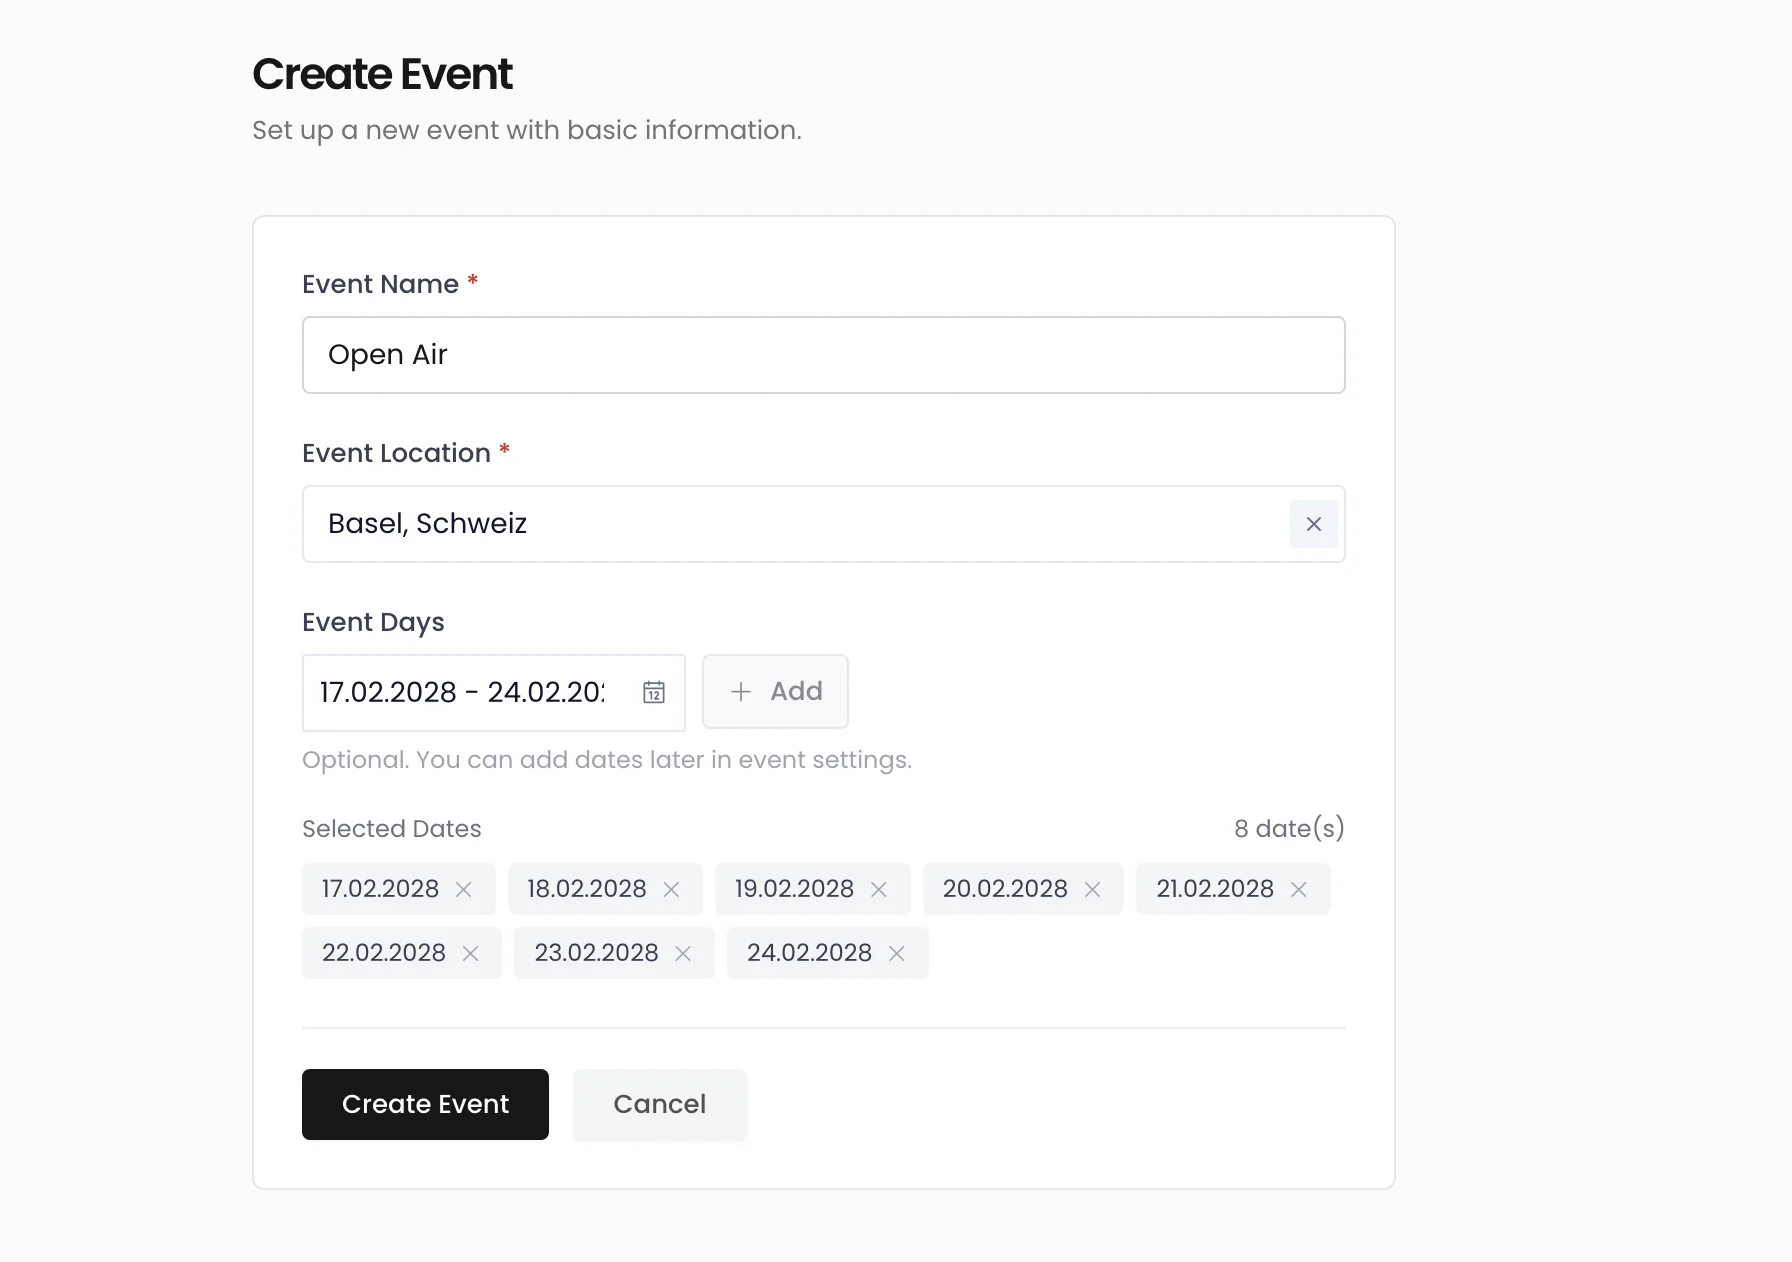Click the 24.02.2028 date chip label
Viewport: 1792px width, 1262px height.
point(809,953)
